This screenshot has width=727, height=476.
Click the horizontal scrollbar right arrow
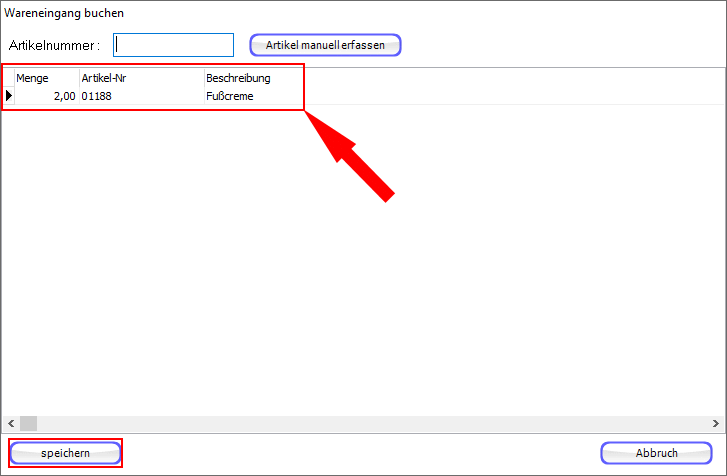click(x=717, y=423)
